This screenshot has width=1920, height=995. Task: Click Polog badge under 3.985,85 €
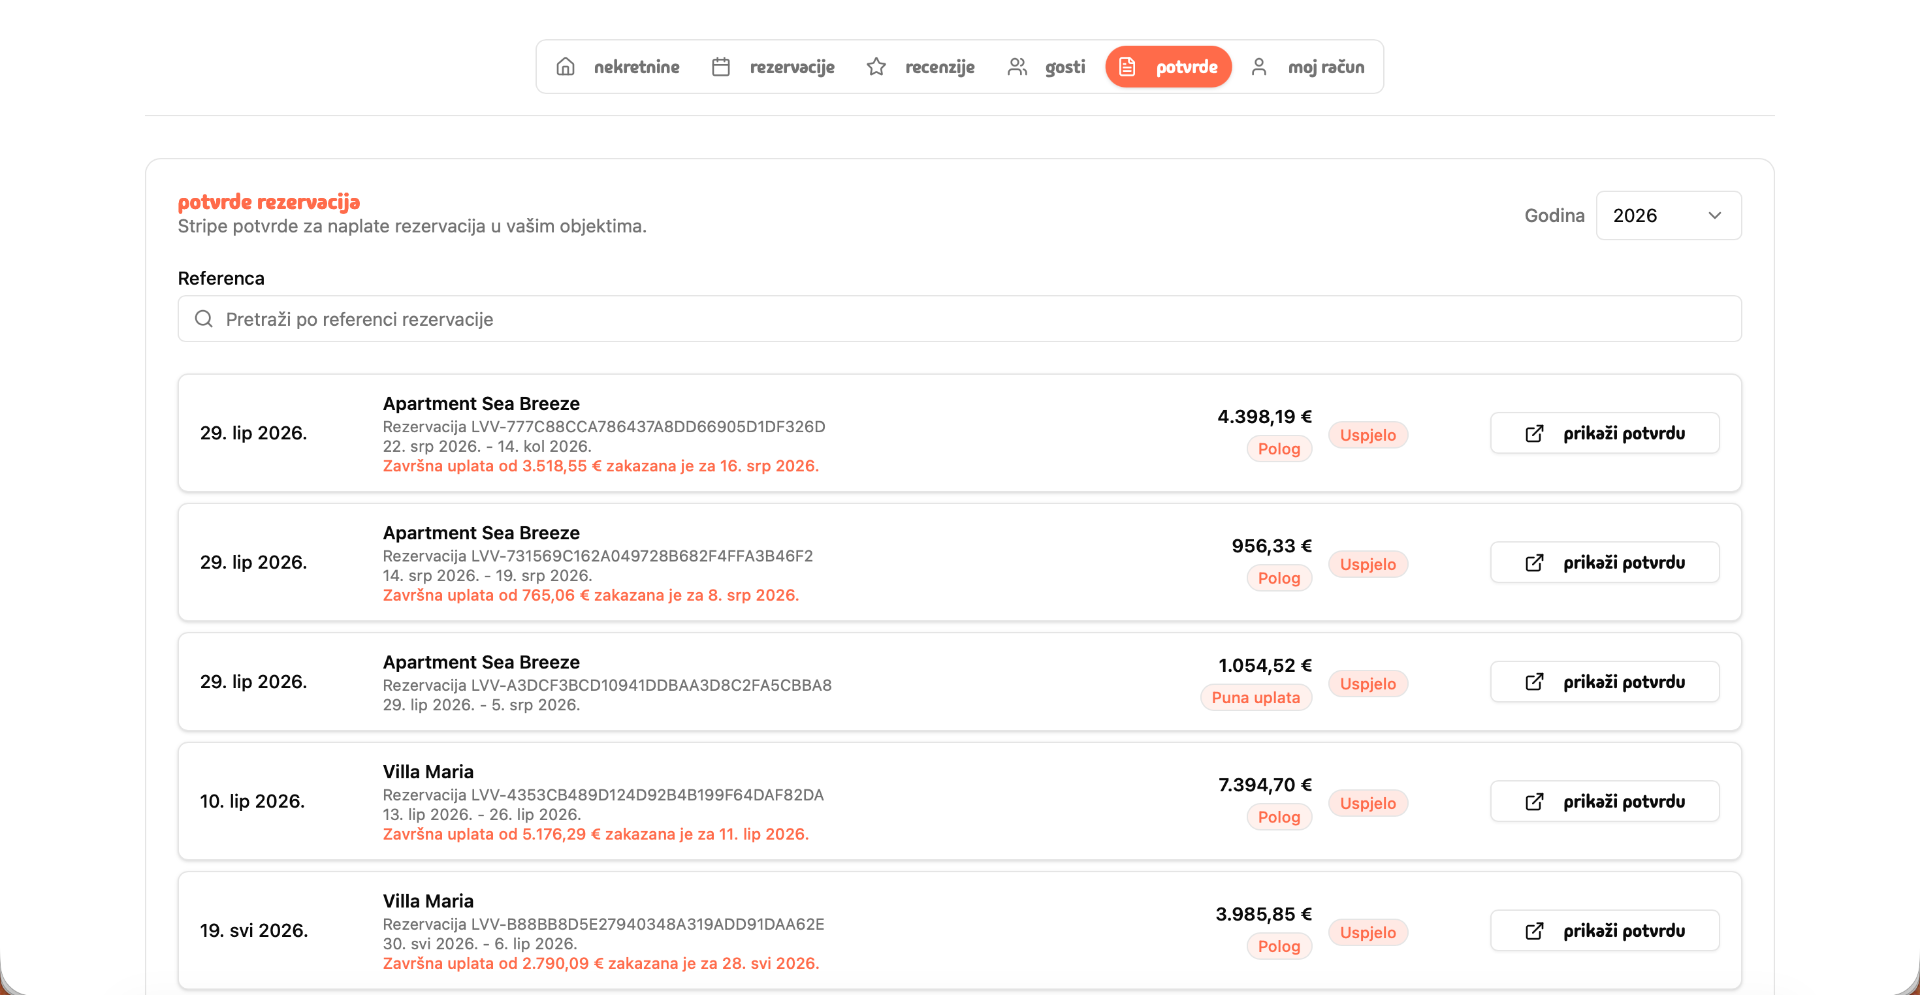point(1279,946)
